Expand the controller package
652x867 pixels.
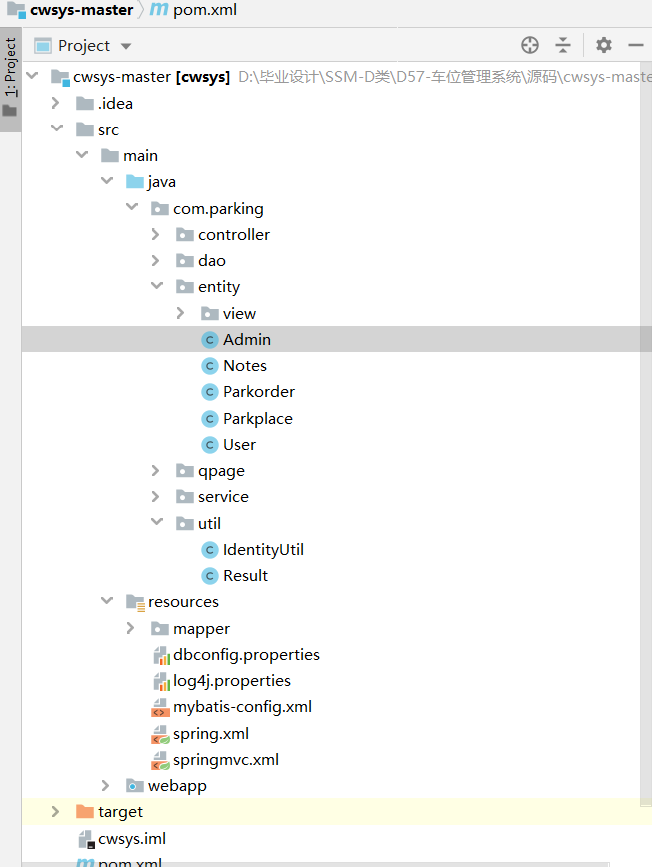pos(155,234)
